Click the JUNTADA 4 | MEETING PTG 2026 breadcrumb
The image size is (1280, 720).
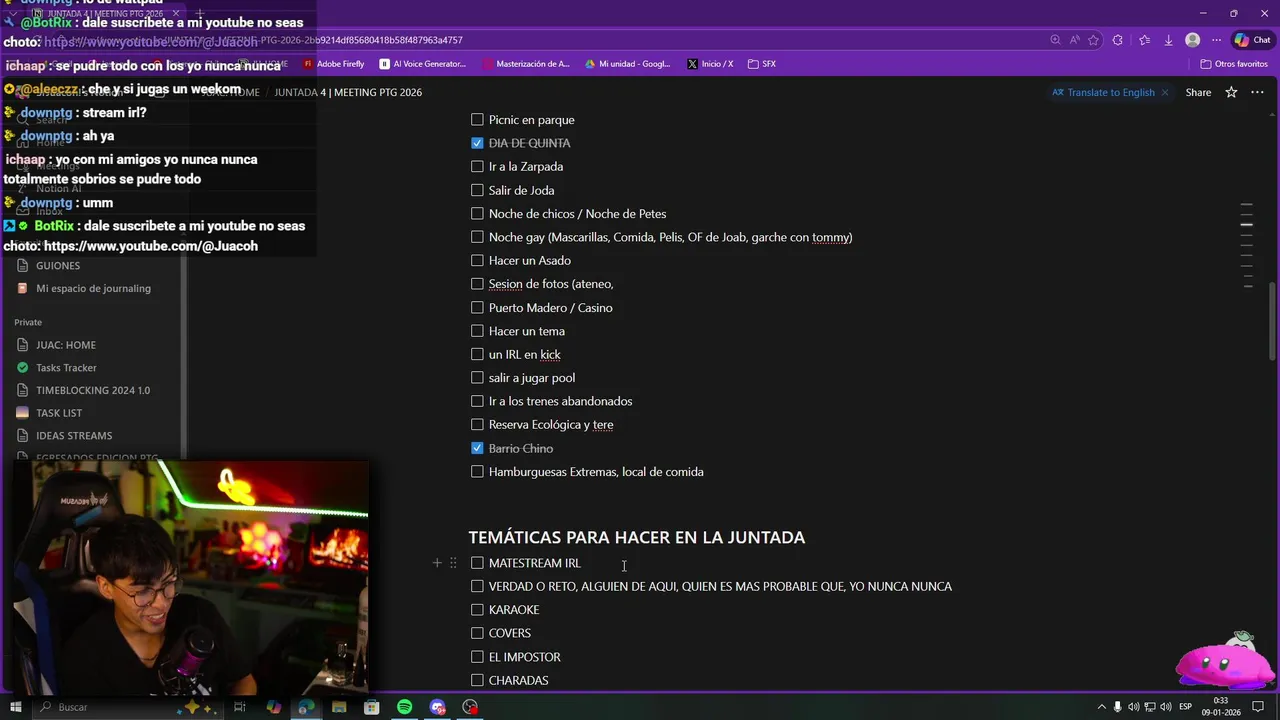click(348, 92)
